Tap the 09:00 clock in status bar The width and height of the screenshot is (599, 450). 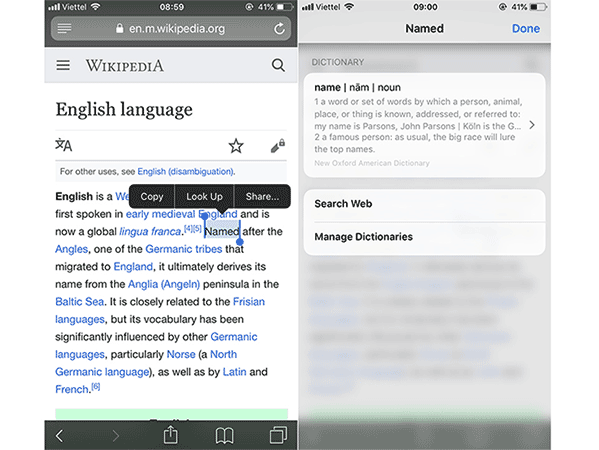pyautogui.click(x=425, y=7)
